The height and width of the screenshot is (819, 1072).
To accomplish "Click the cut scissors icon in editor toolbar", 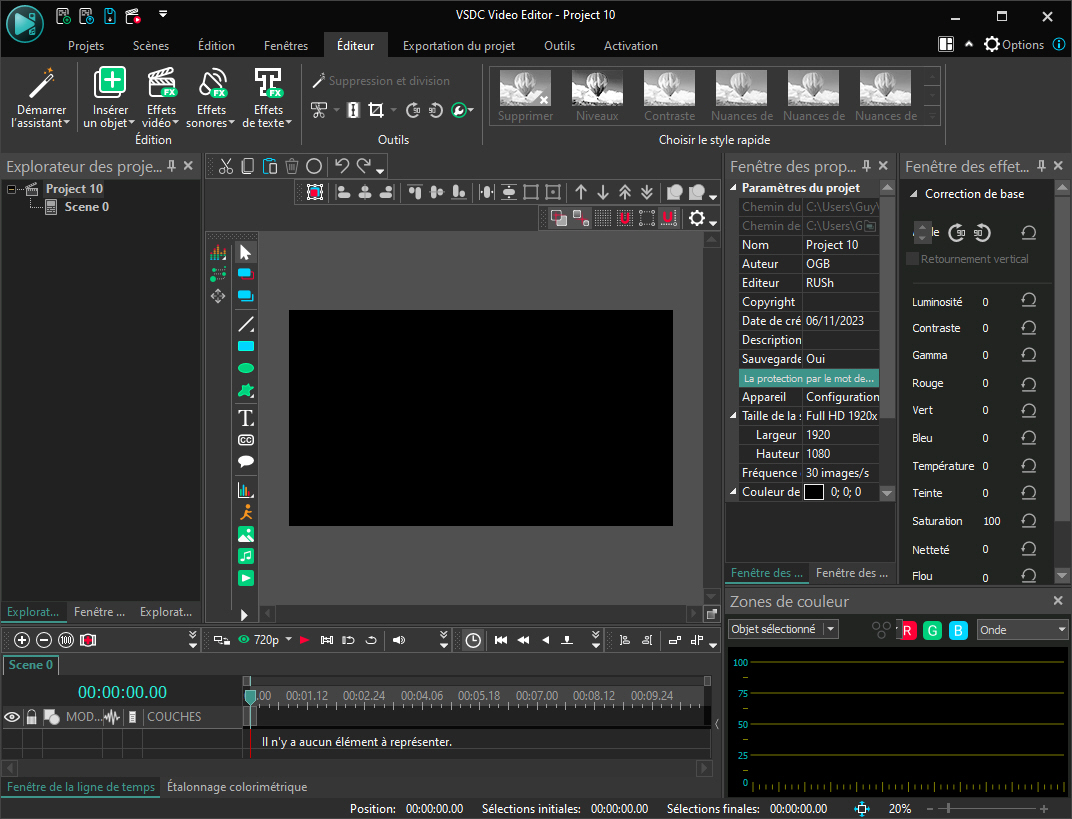I will pyautogui.click(x=226, y=166).
